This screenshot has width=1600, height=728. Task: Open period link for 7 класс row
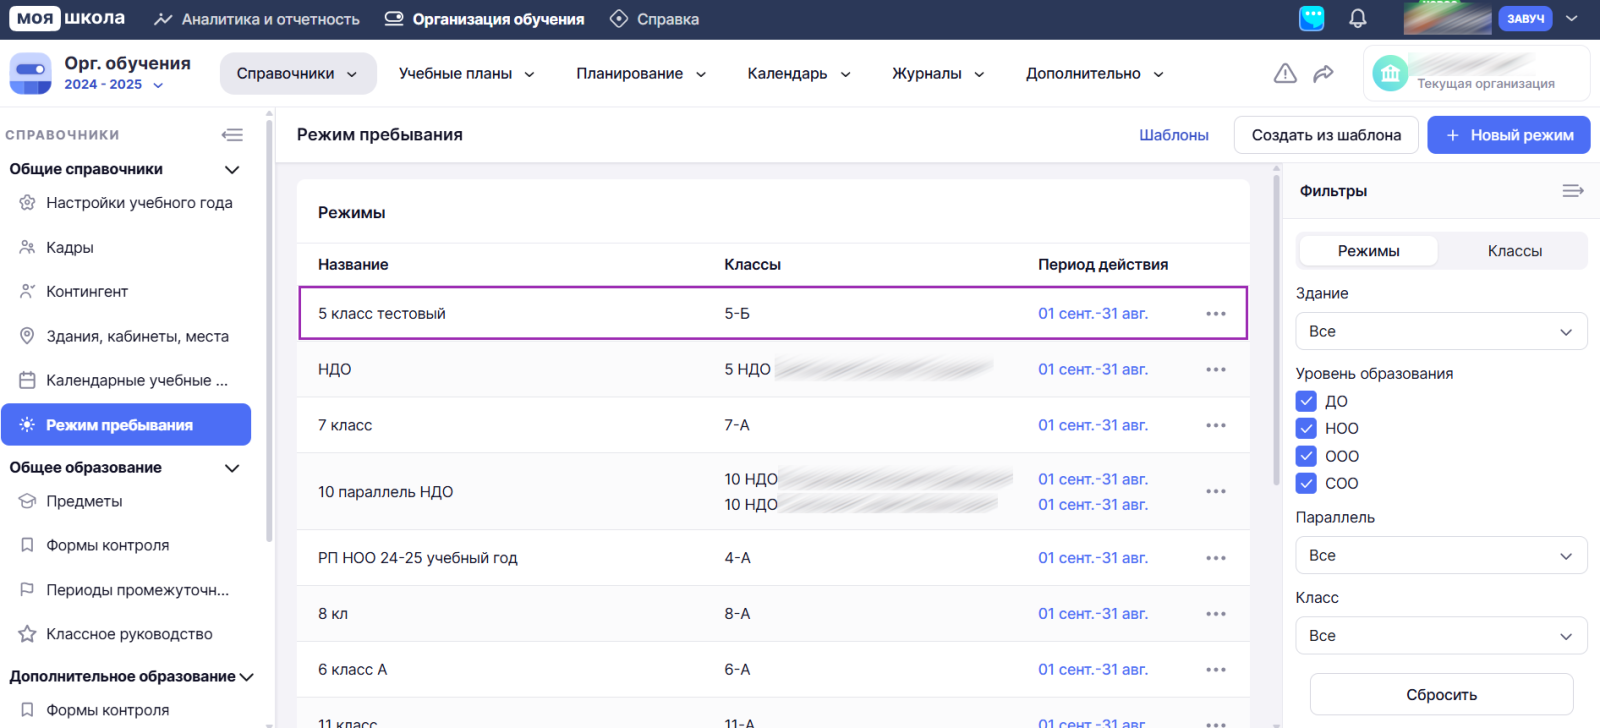point(1093,426)
